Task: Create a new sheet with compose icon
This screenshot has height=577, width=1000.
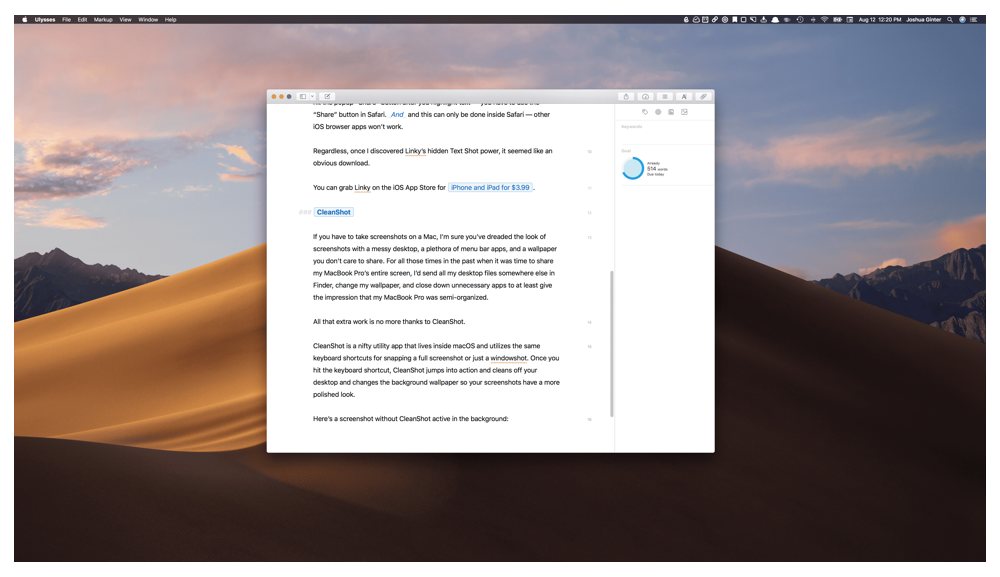Action: coord(327,96)
